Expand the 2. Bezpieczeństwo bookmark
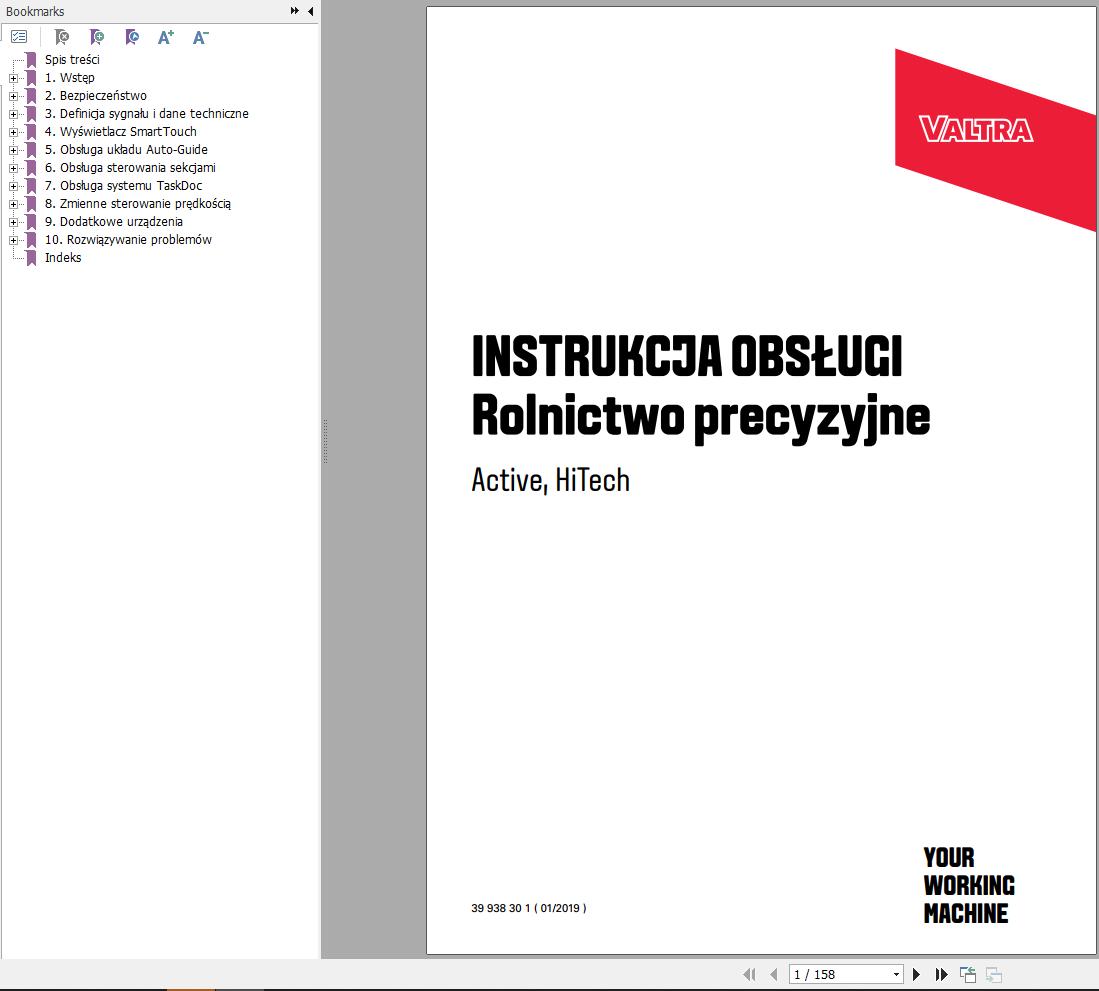 point(13,96)
